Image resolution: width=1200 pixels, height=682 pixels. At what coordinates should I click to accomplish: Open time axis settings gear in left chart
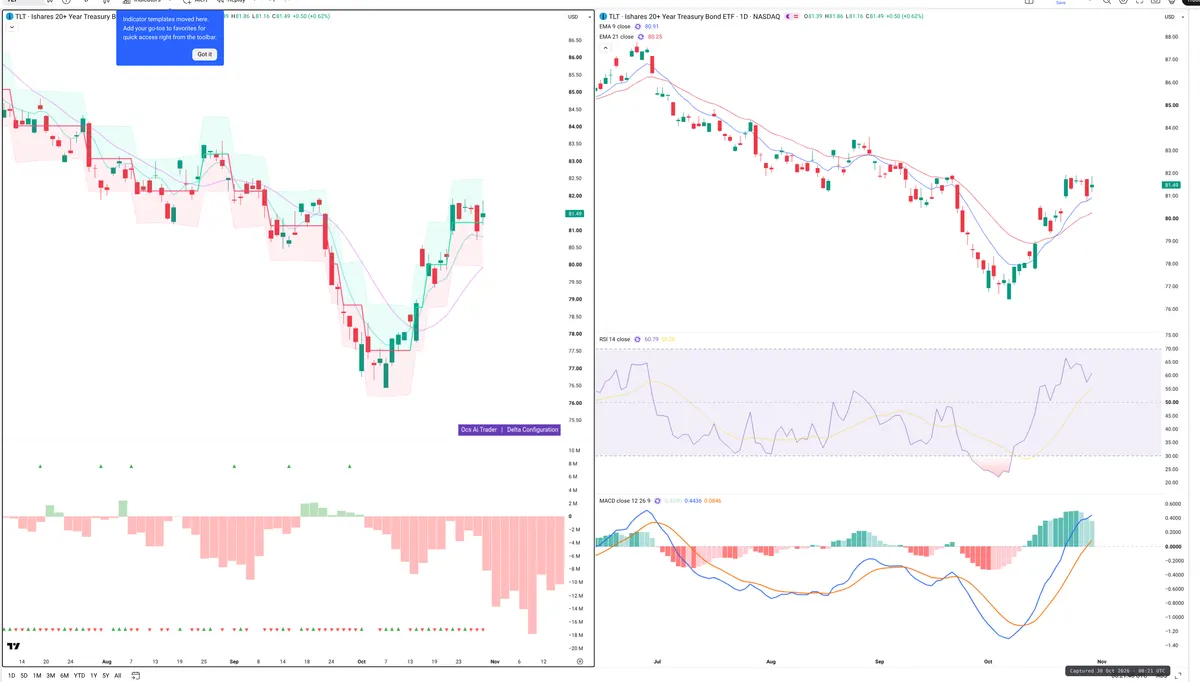coord(580,662)
